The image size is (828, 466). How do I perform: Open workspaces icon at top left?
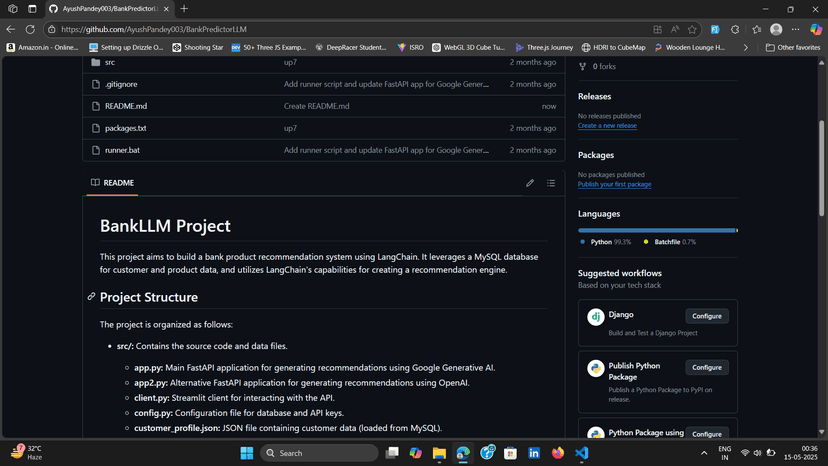tap(13, 8)
